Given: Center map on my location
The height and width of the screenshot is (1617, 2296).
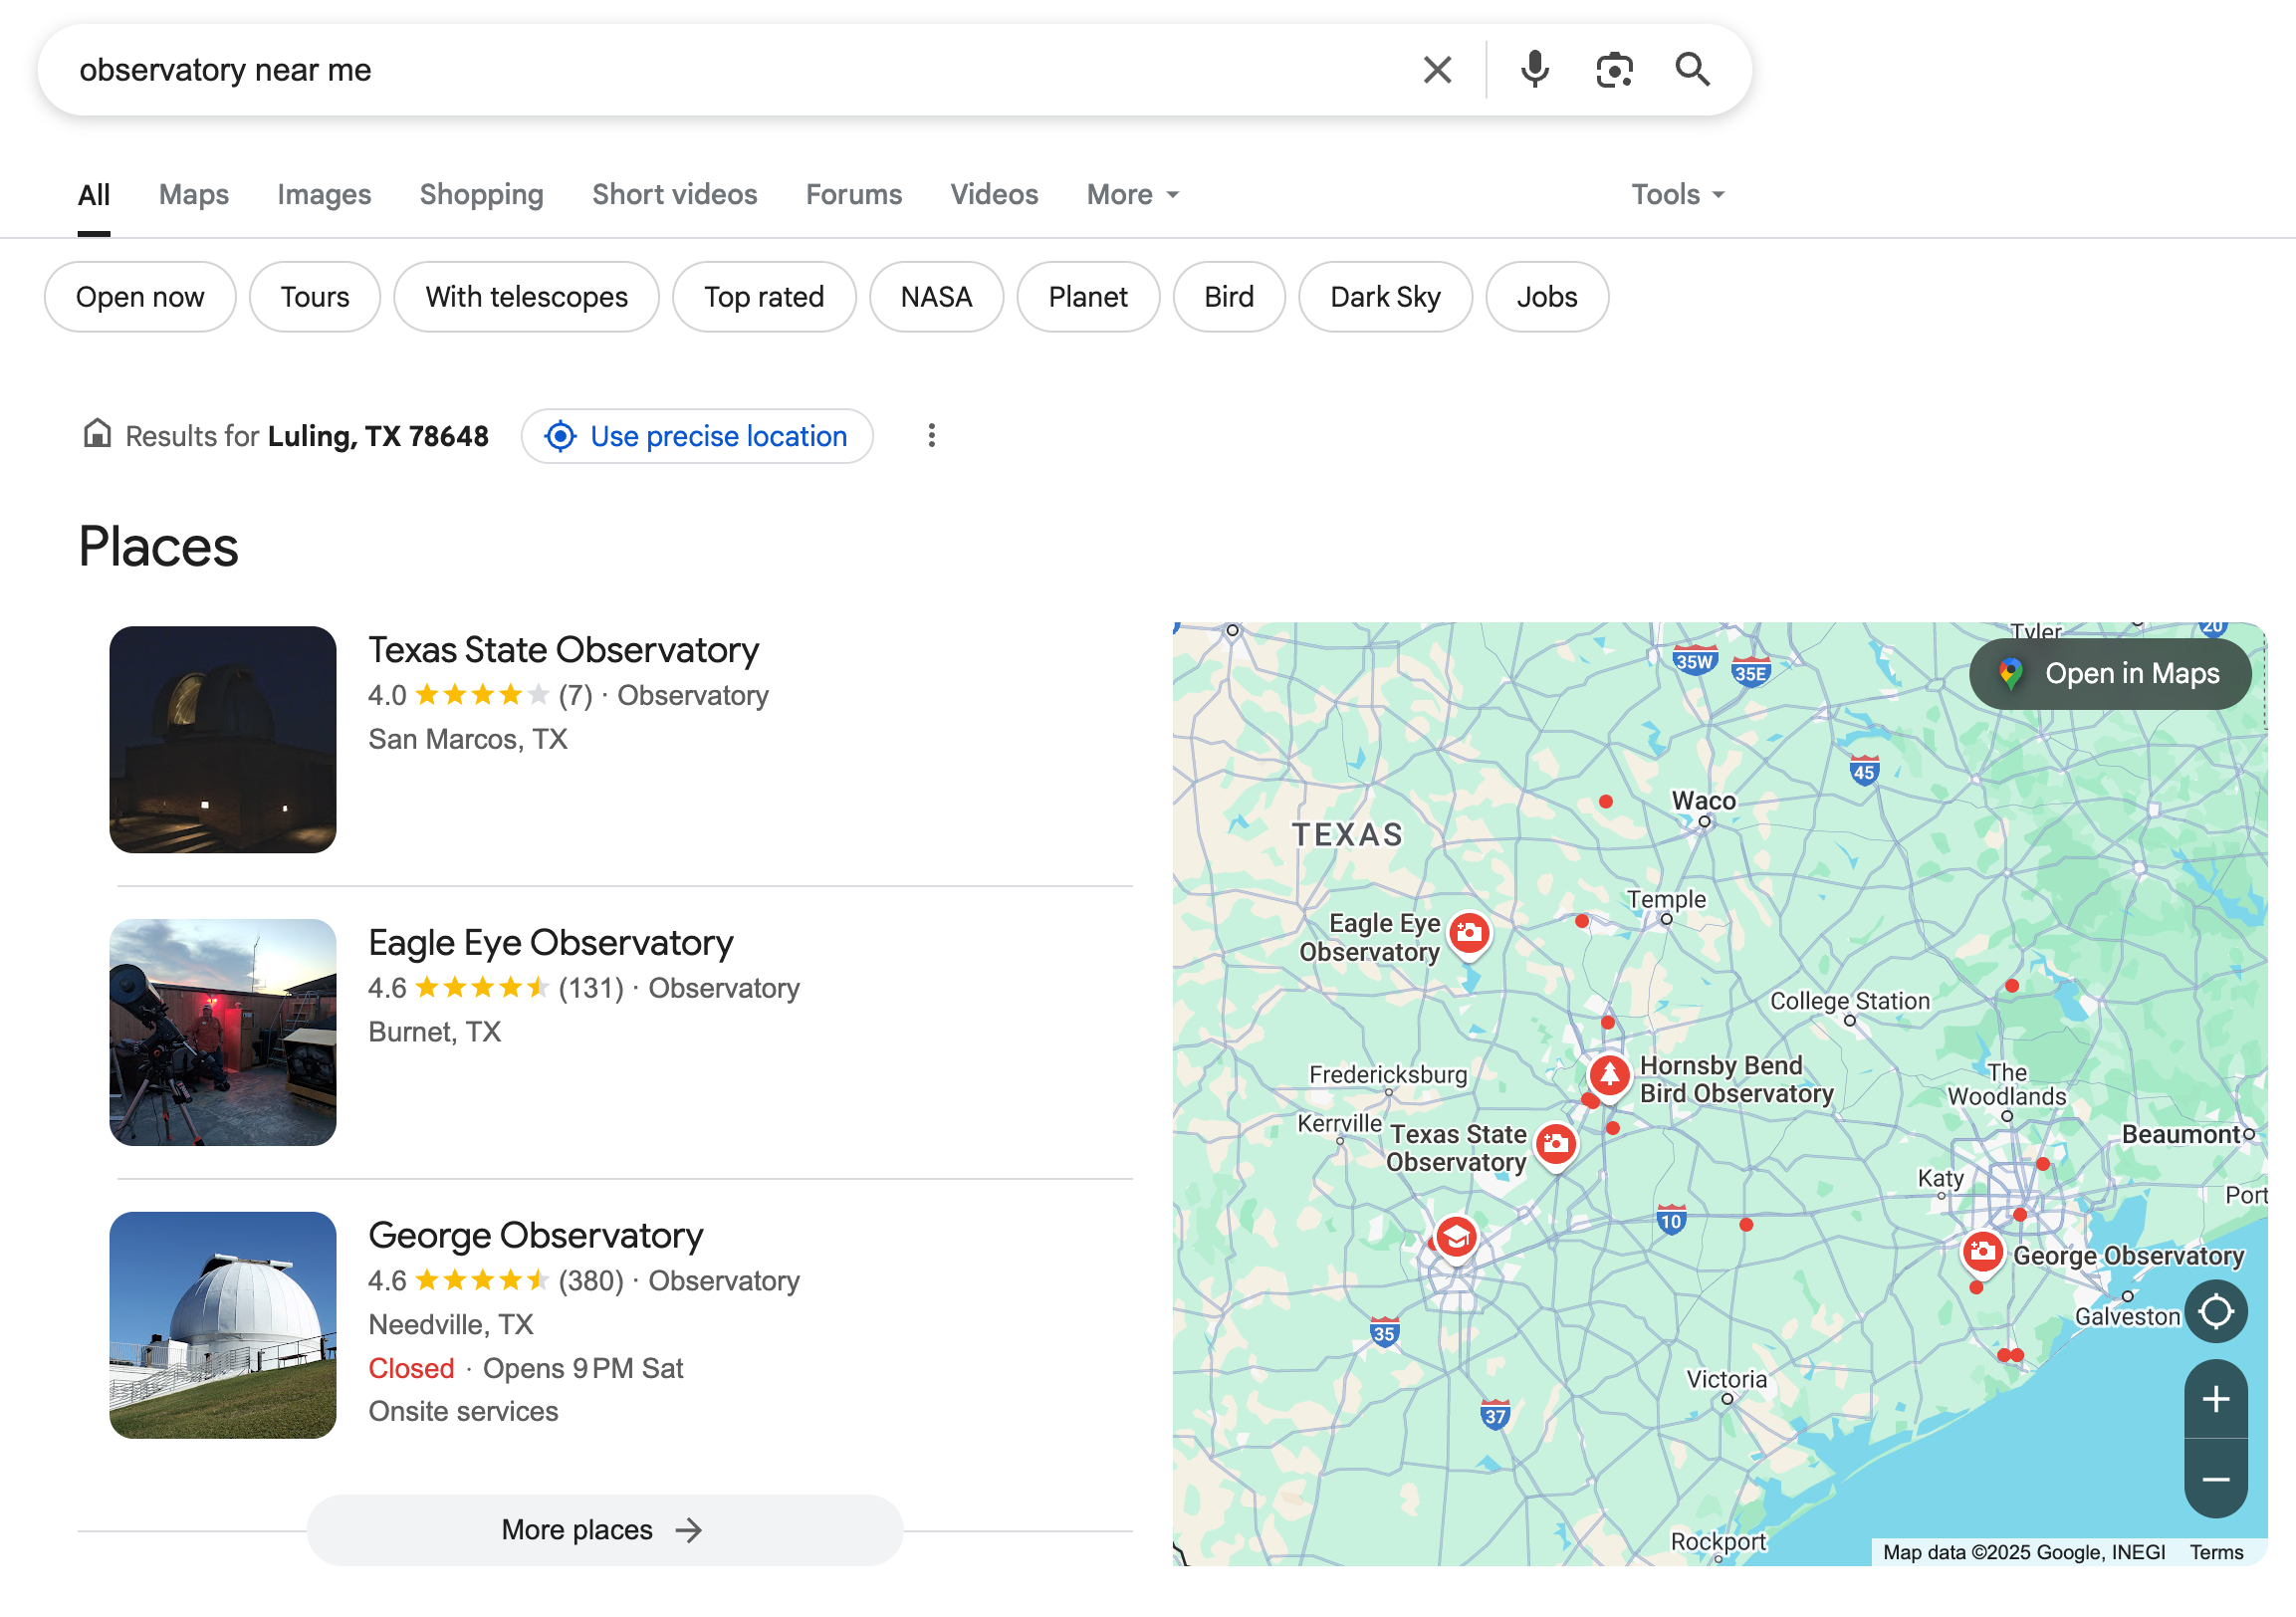Looking at the screenshot, I should coord(2216,1311).
